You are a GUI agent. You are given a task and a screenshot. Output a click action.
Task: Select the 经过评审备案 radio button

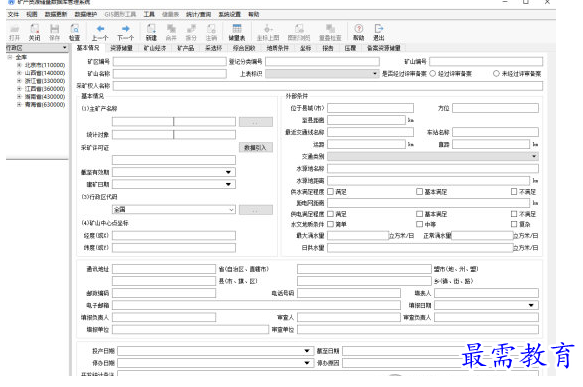click(433, 74)
